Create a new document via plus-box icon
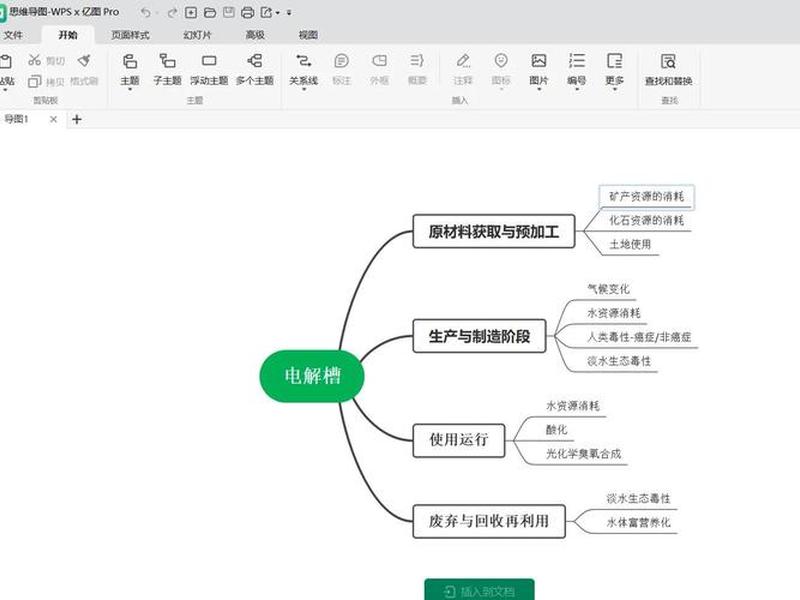The height and width of the screenshot is (600, 800). (x=191, y=13)
